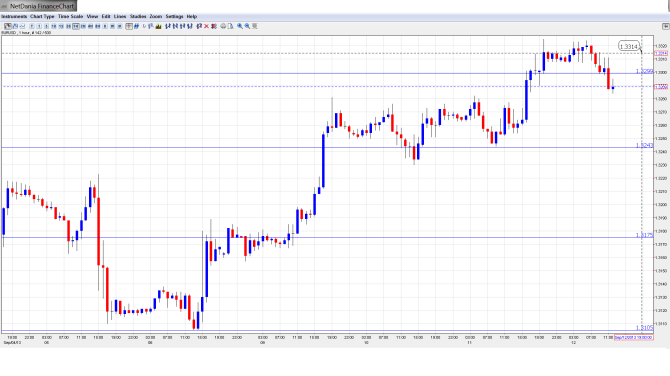The width and height of the screenshot is (670, 376).
Task: Open the Help menu
Action: [191, 16]
